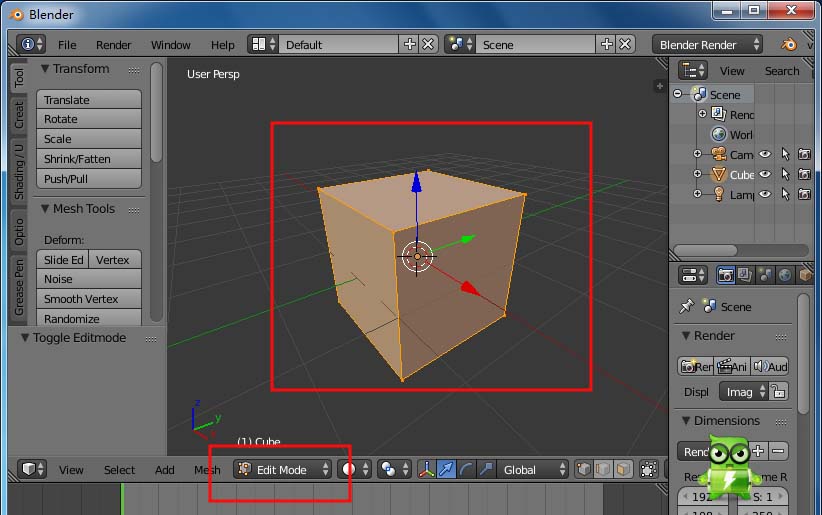
Task: Switch to the Create tab in tool shelf
Action: click(x=18, y=114)
